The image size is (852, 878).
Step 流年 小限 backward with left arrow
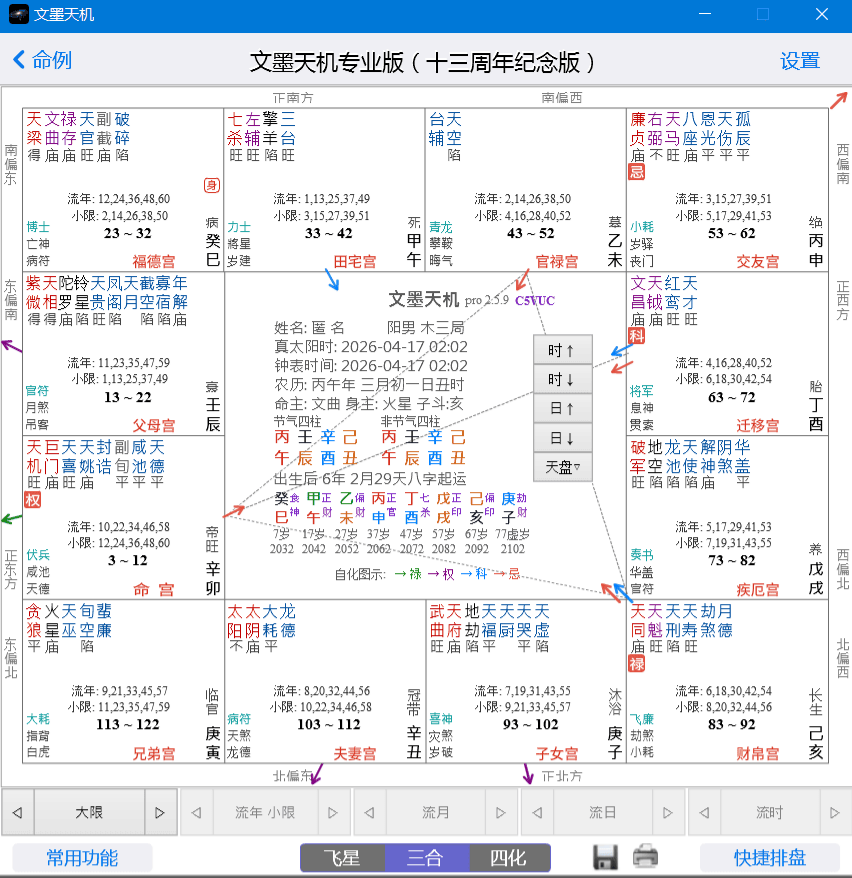pos(196,812)
